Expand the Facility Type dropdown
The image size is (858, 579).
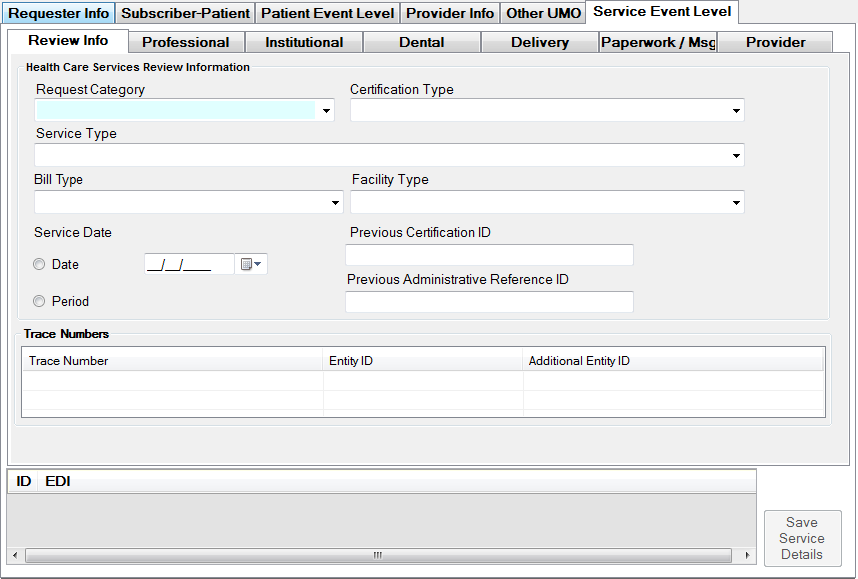tap(736, 203)
